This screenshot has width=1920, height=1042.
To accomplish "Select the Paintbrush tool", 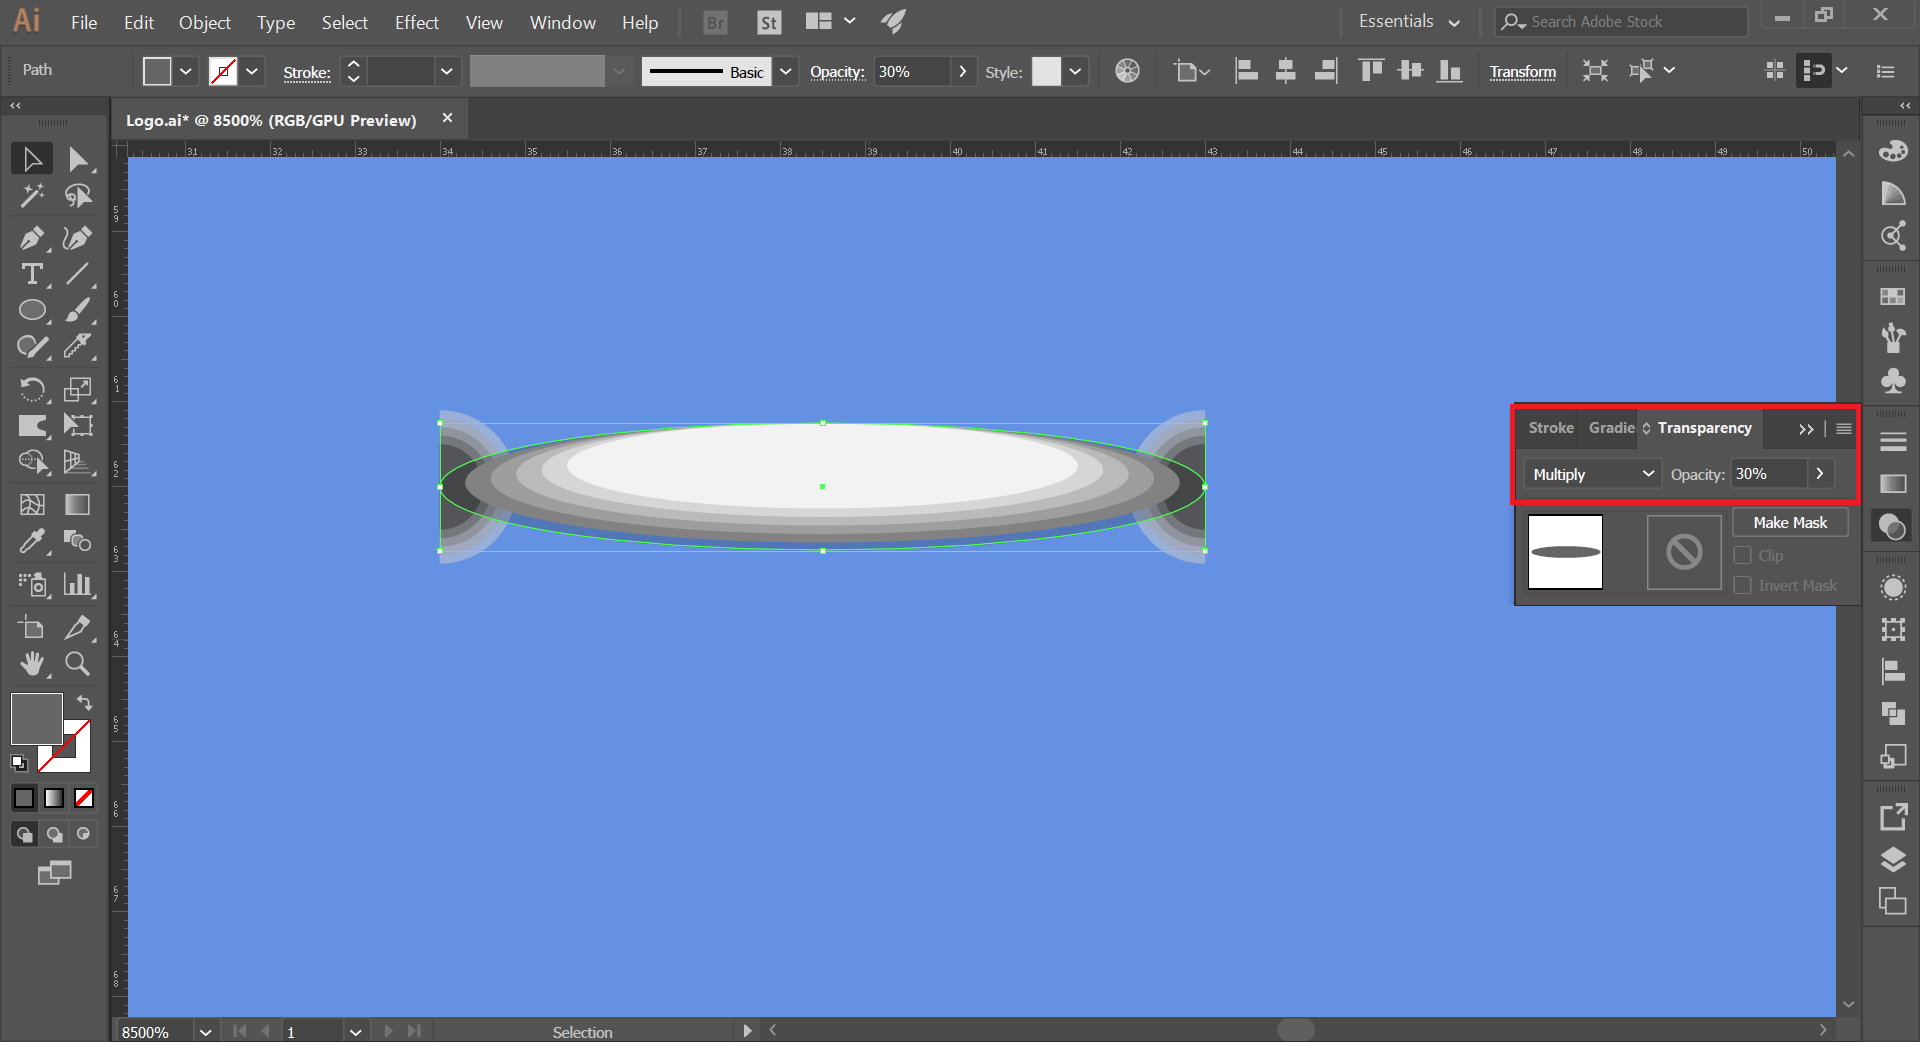I will coord(78,310).
